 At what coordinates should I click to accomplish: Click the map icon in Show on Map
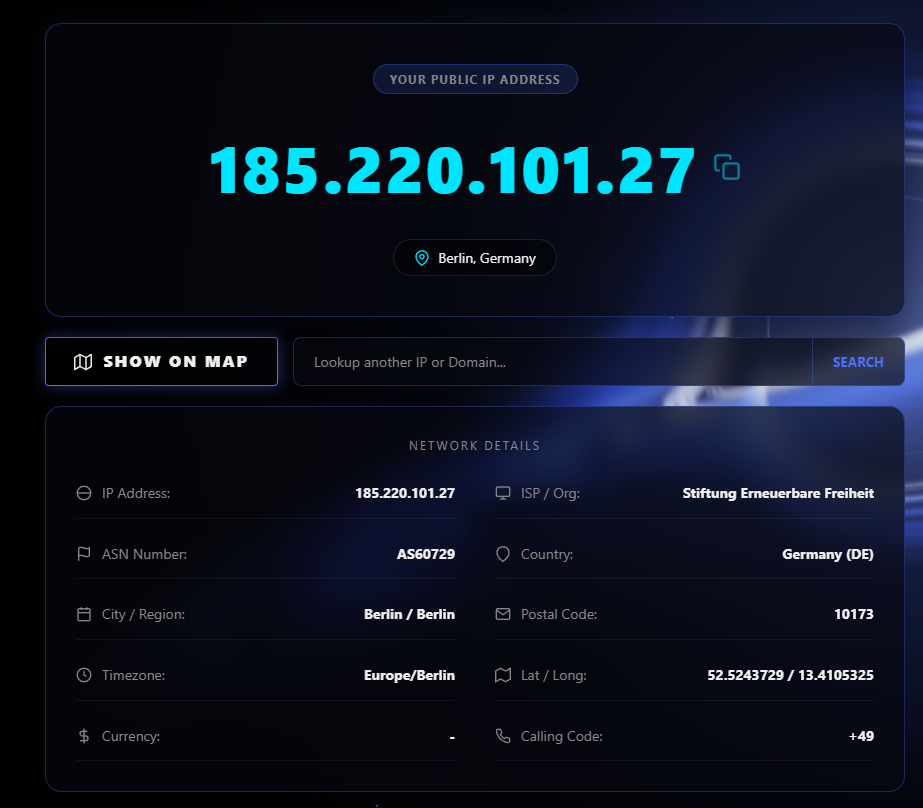coord(83,362)
